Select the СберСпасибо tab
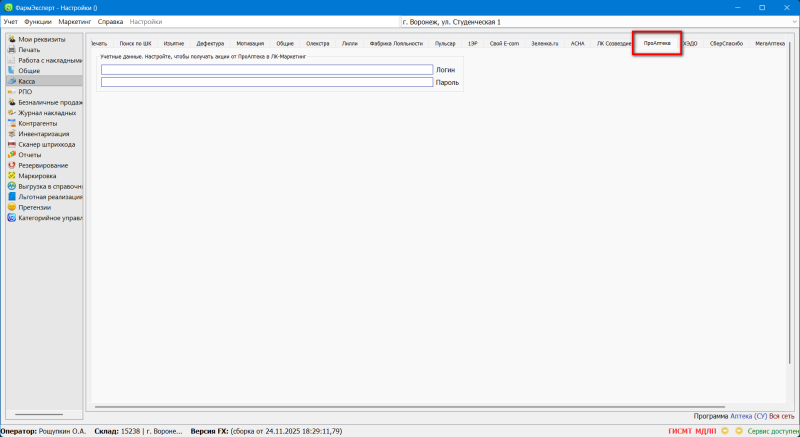This screenshot has height=437, width=800. 726,44
